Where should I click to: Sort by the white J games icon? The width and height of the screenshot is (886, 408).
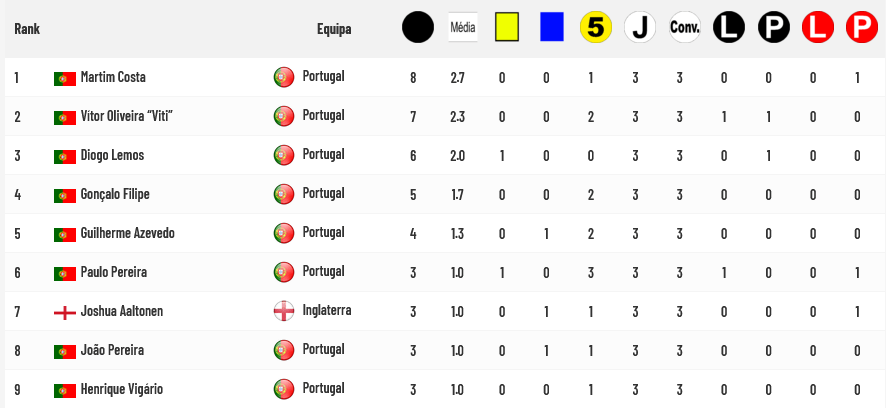coord(640,27)
